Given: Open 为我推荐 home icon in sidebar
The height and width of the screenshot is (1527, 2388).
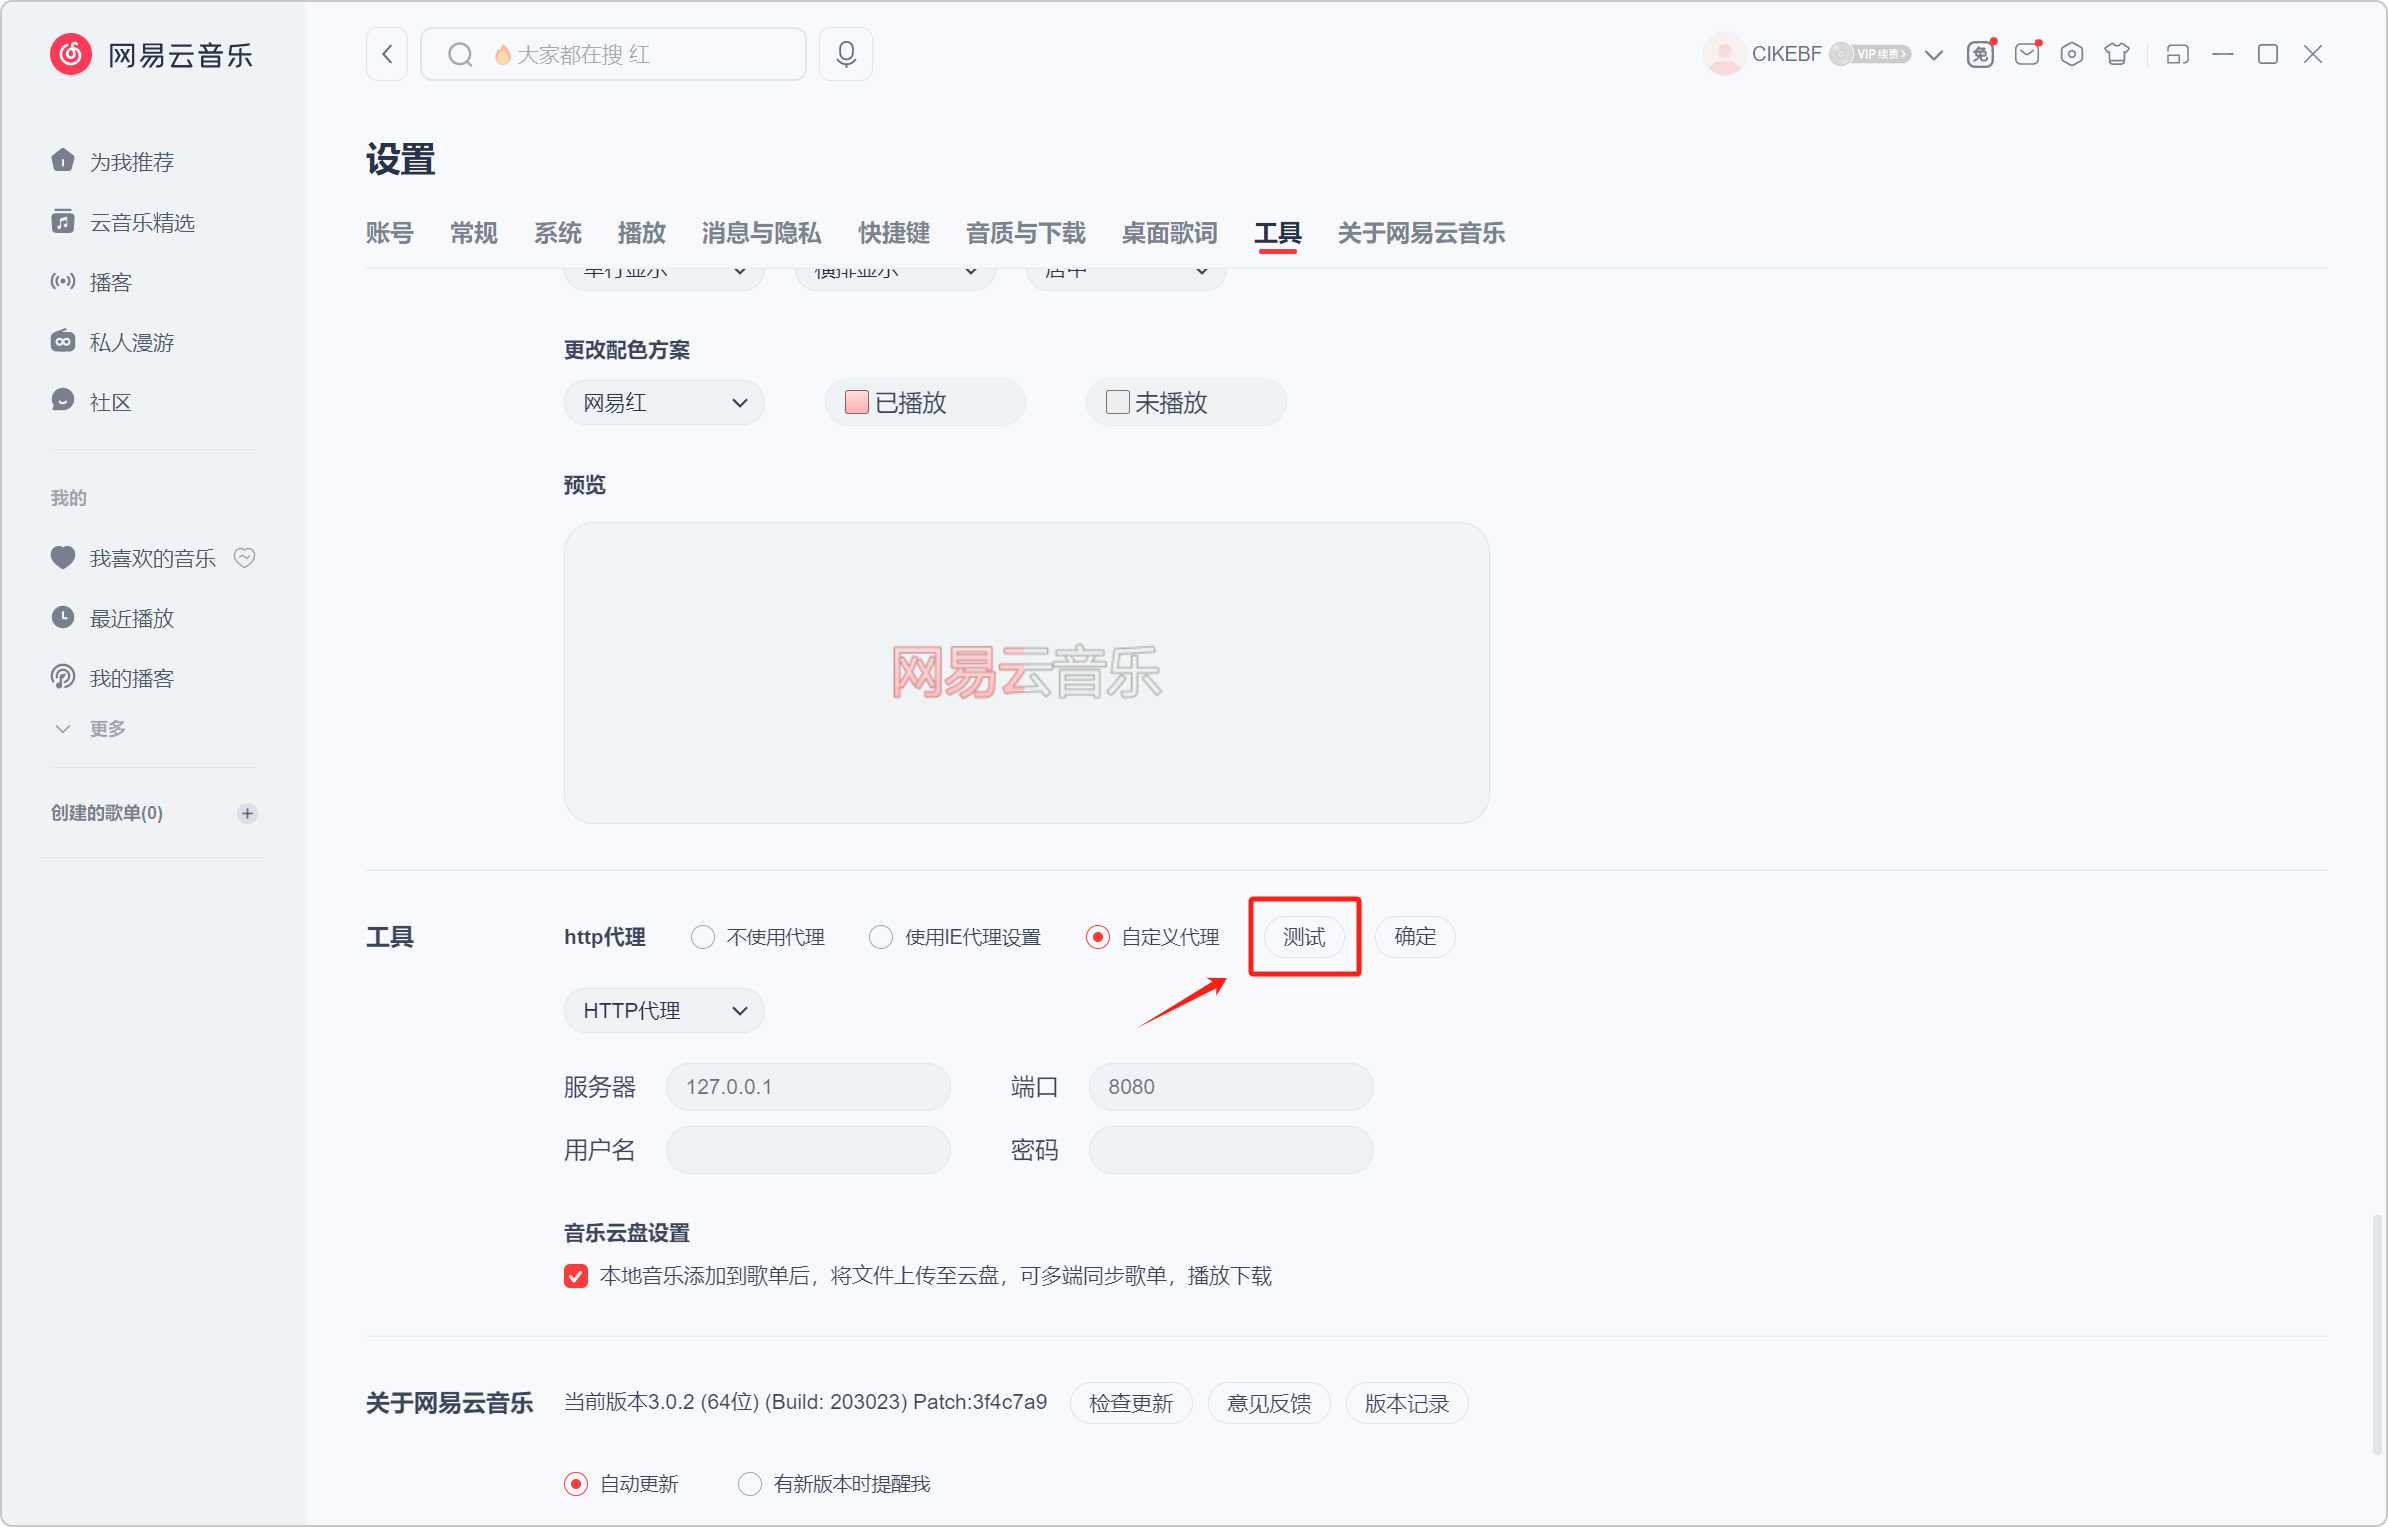Looking at the screenshot, I should [63, 161].
